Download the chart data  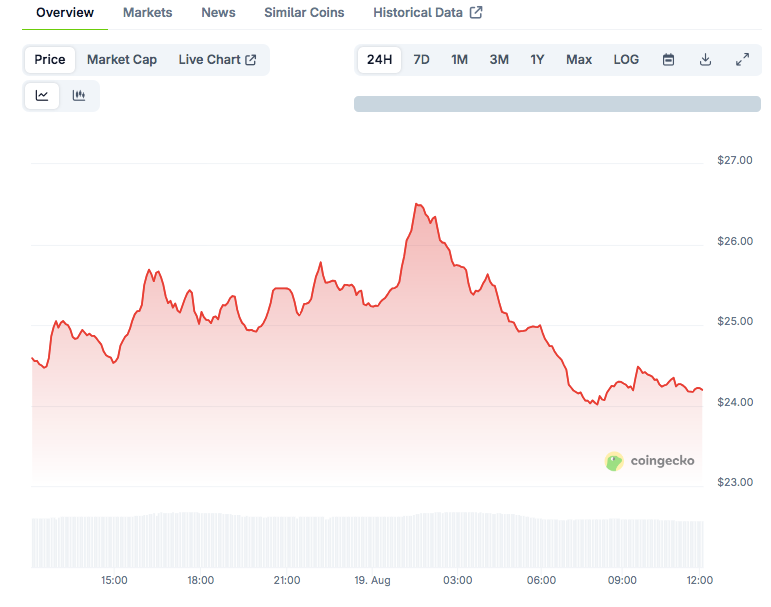pyautogui.click(x=705, y=60)
